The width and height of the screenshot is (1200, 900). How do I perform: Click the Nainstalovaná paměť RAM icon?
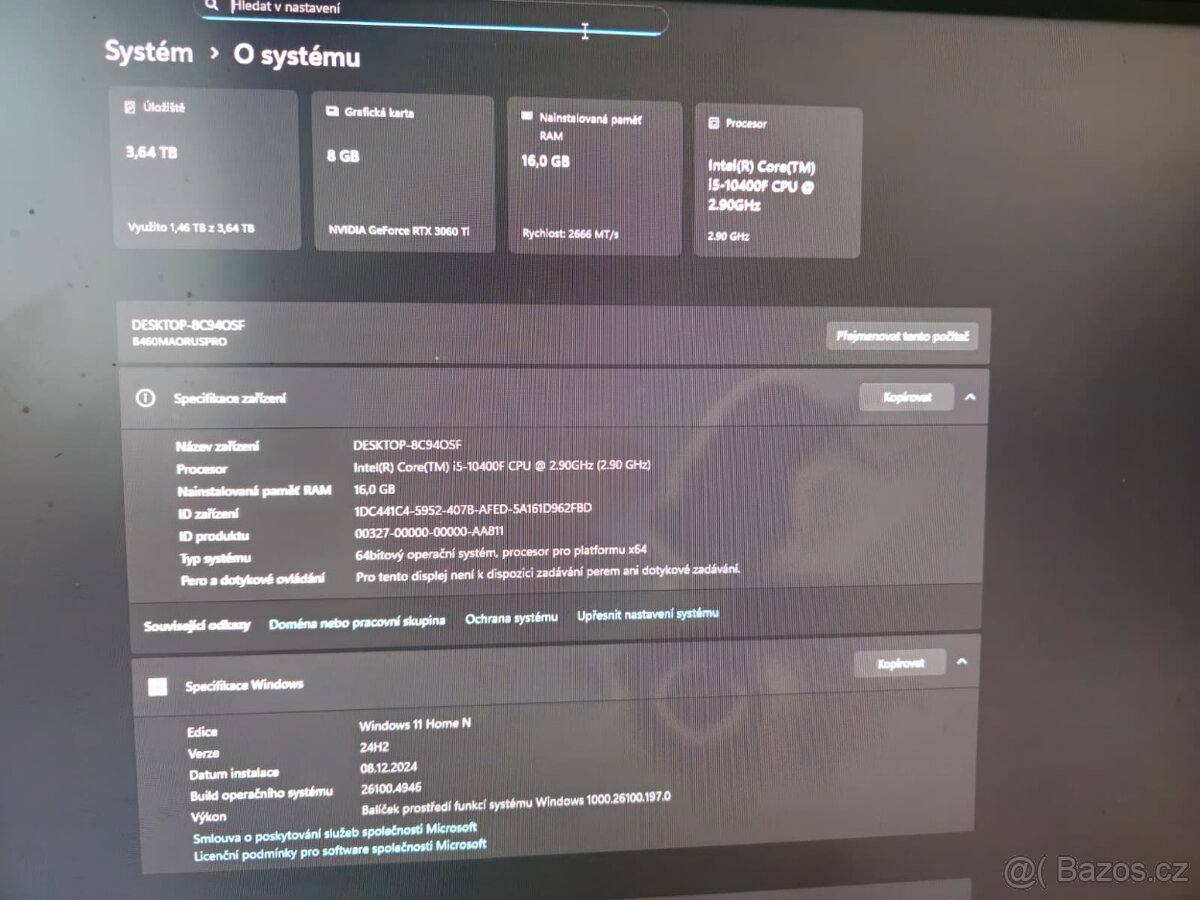click(x=527, y=117)
